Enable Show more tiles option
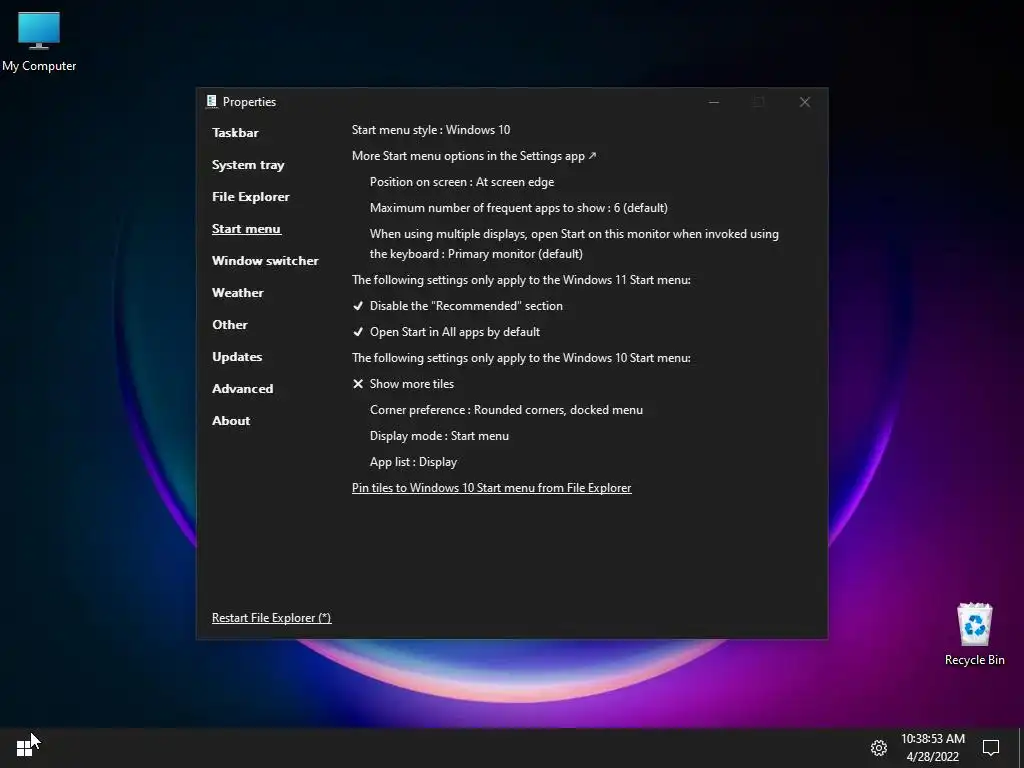This screenshot has width=1024, height=768. coord(403,384)
